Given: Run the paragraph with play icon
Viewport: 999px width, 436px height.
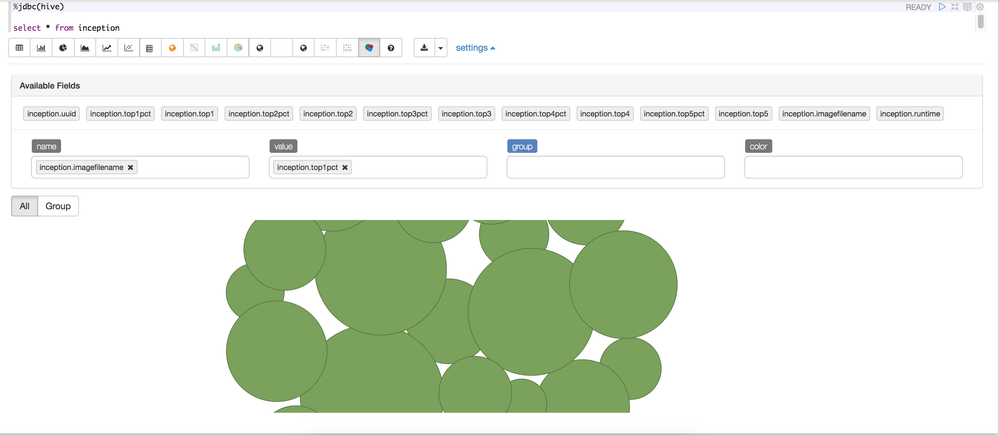Looking at the screenshot, I should [x=942, y=7].
